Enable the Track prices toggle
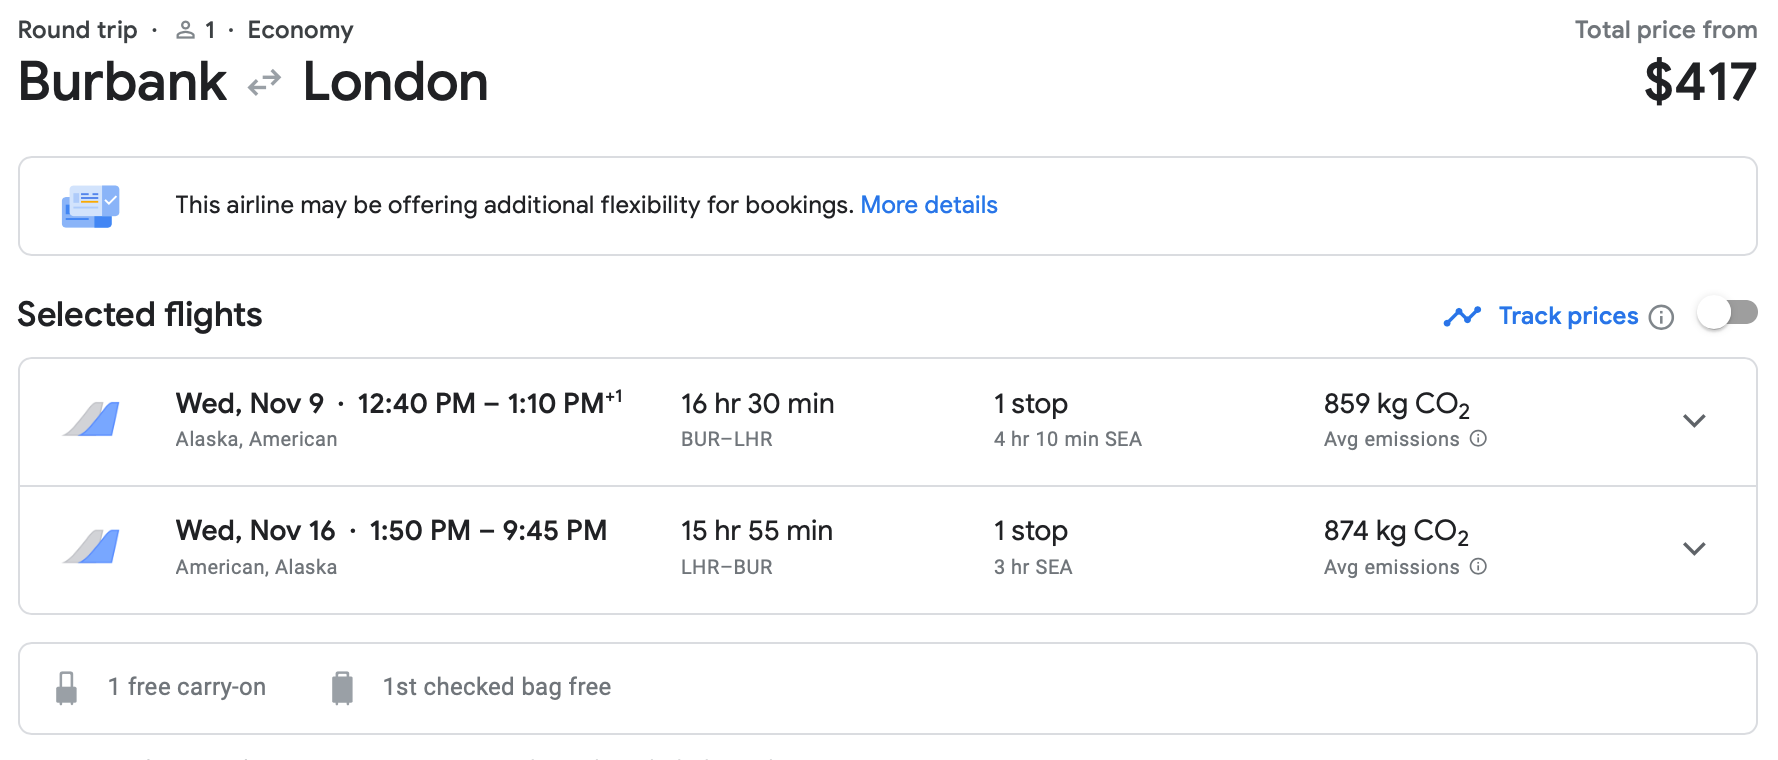 1727,314
